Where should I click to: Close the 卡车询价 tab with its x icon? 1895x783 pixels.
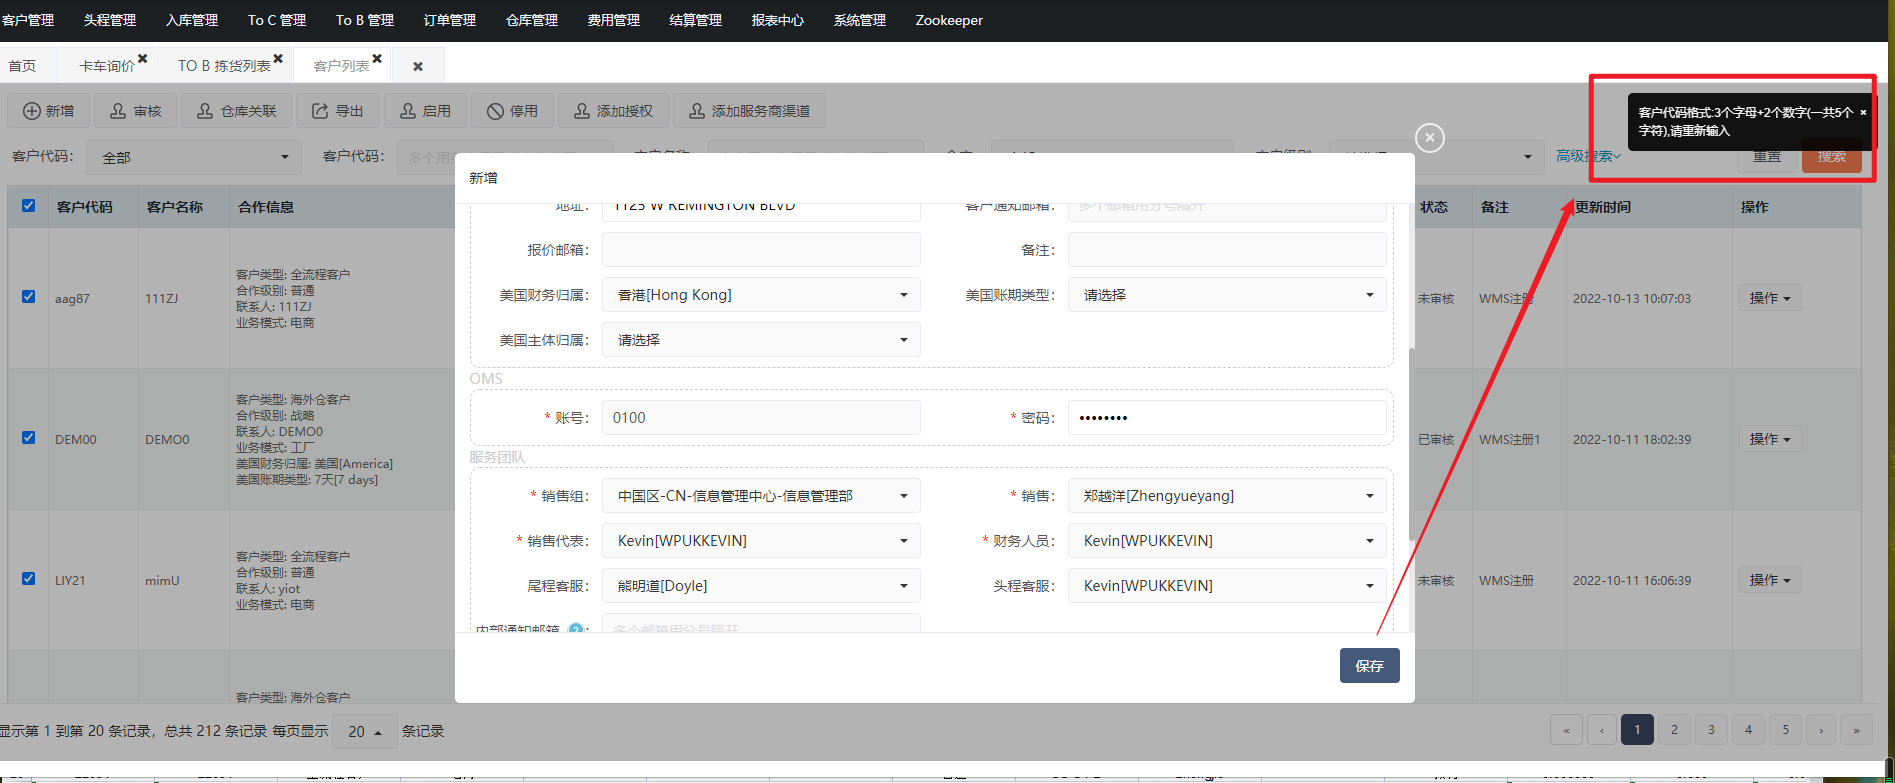142,59
